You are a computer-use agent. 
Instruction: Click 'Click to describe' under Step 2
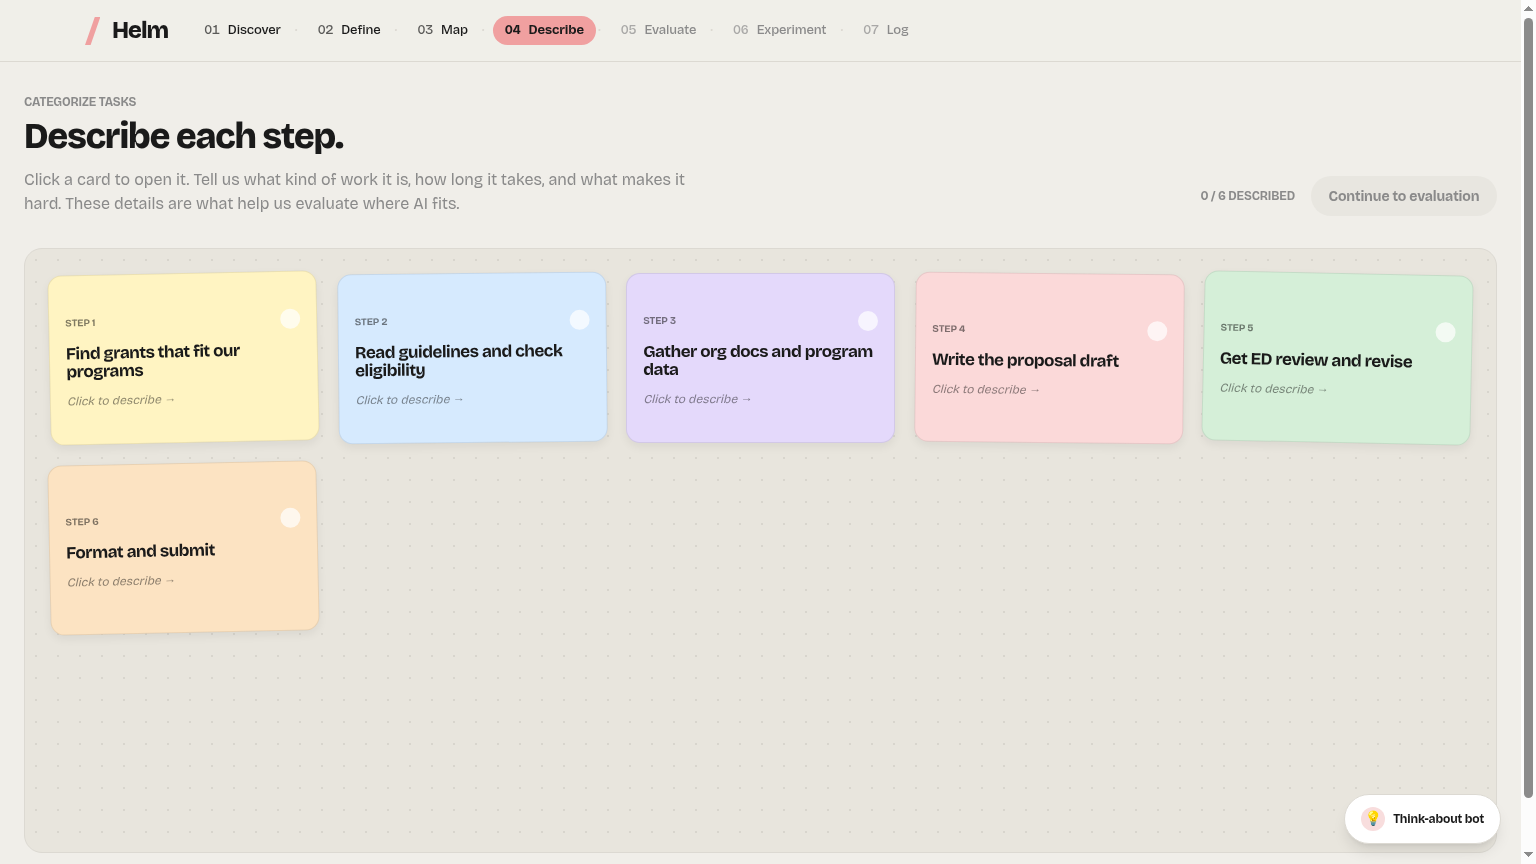[x=410, y=400]
